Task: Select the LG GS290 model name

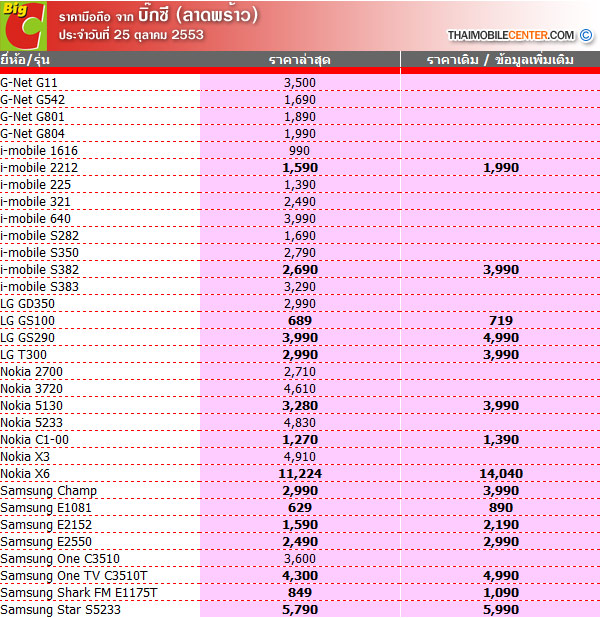Action: 28,337
